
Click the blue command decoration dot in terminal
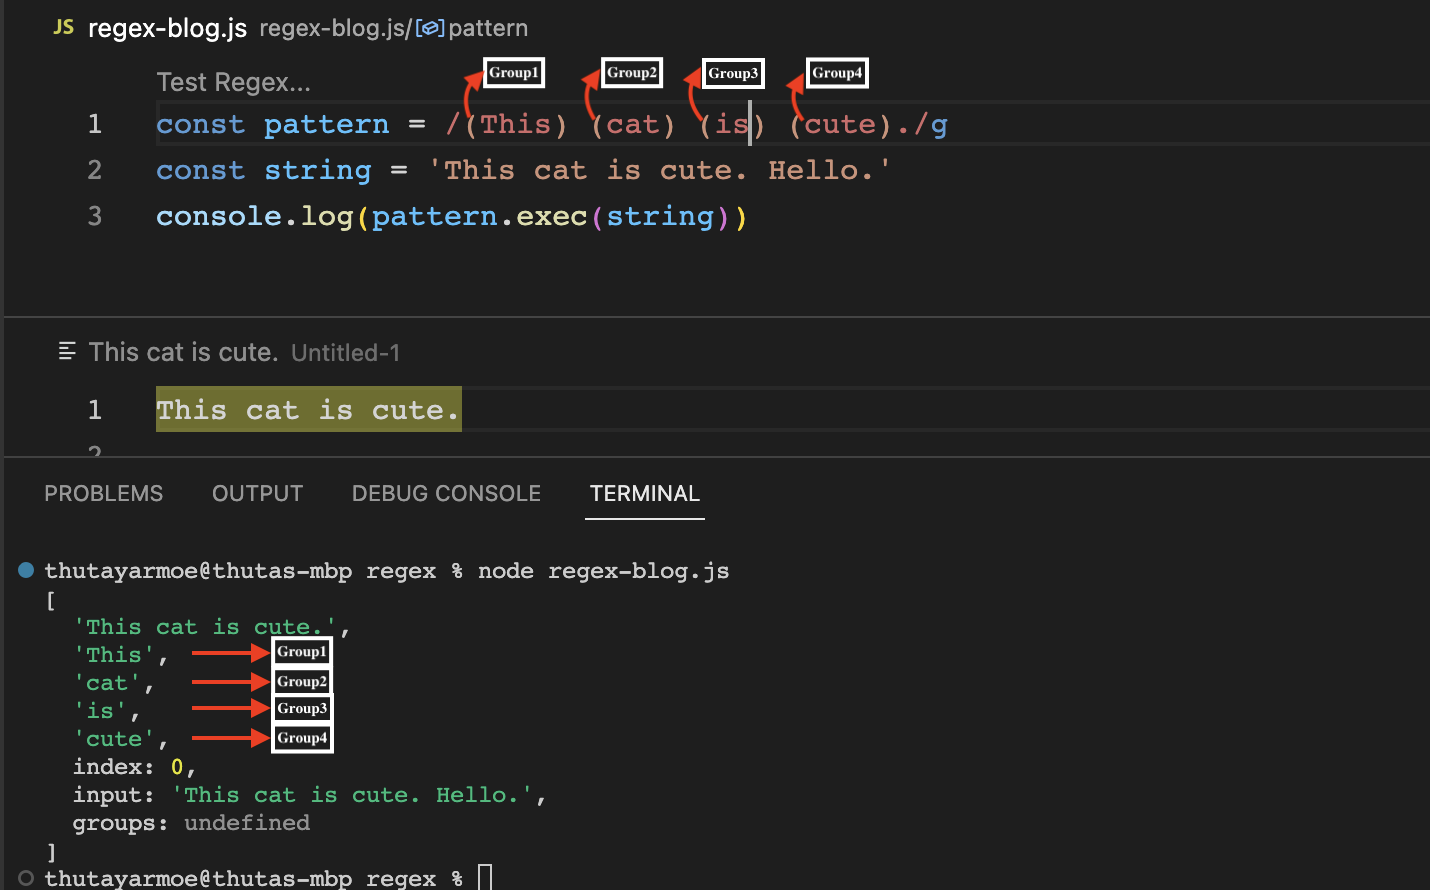(25, 570)
